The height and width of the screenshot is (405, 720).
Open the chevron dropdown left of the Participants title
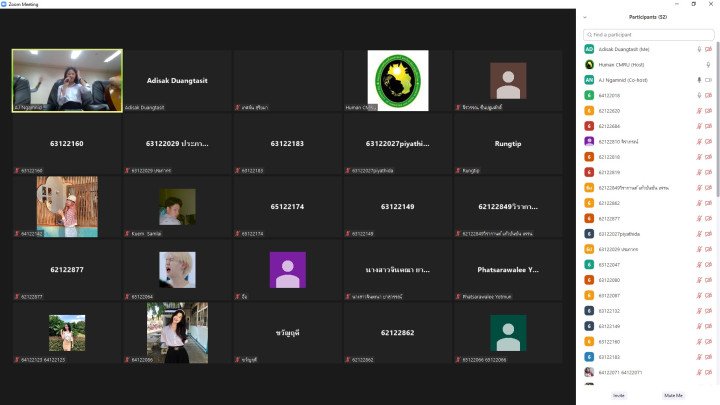click(585, 17)
